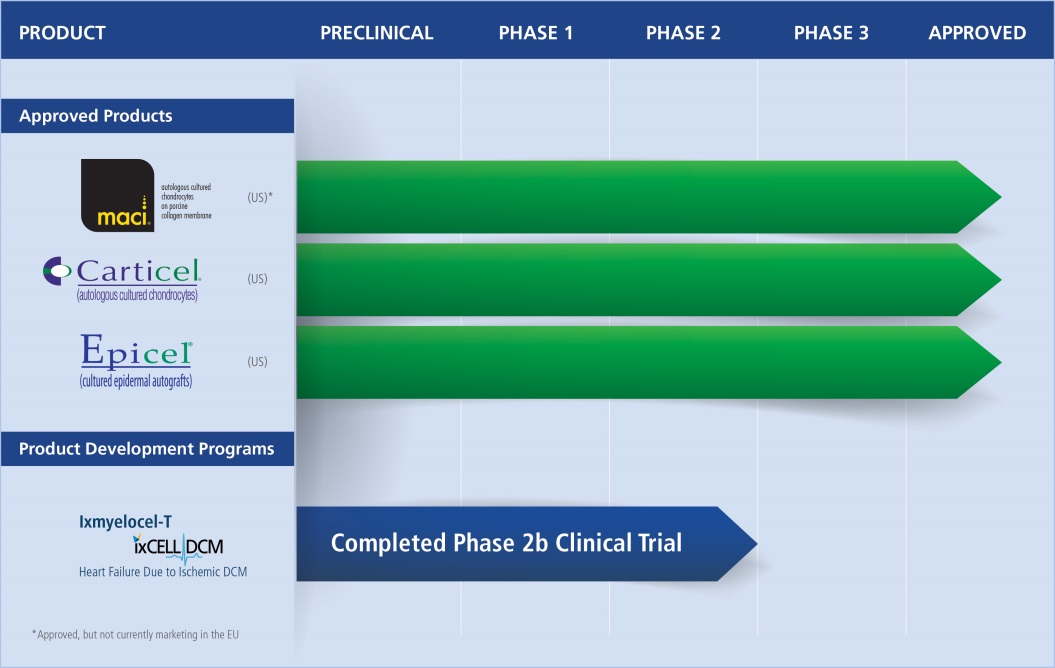Click the Ixmyelocel-T product name

click(126, 521)
